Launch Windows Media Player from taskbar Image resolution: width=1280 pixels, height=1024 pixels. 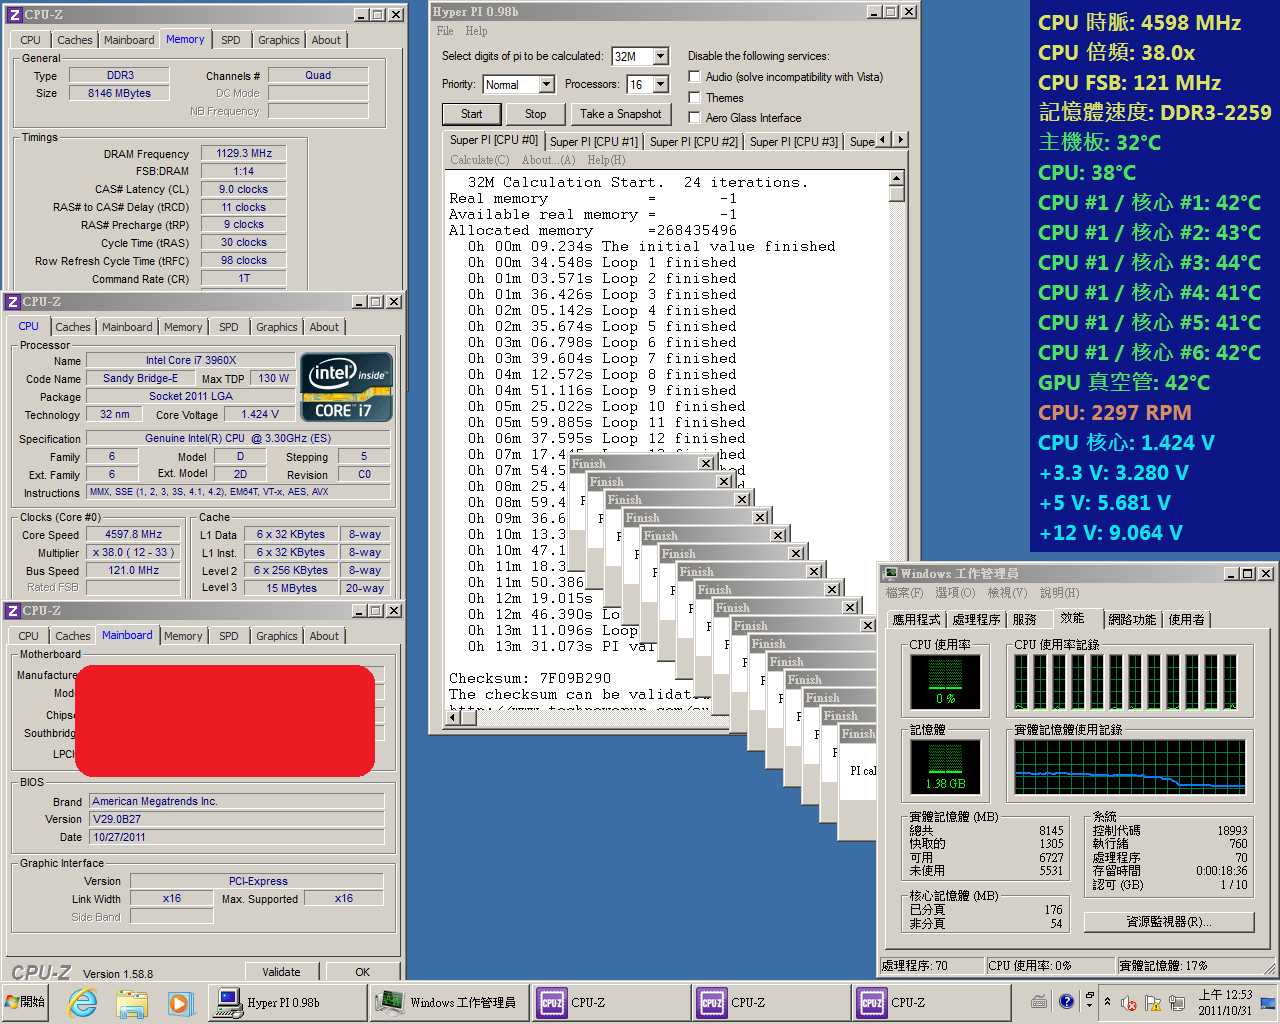(x=179, y=1003)
